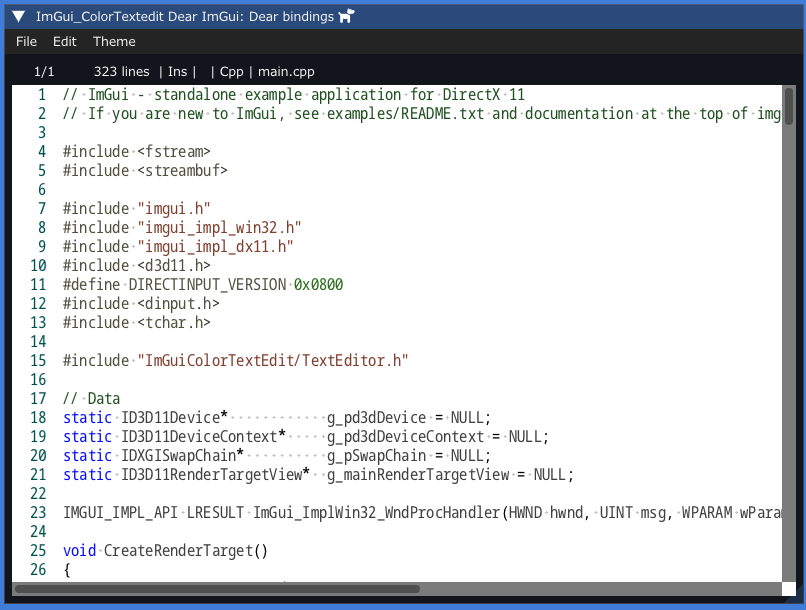Click on '#include <streambuf>' line
The height and width of the screenshot is (610, 806).
[145, 171]
